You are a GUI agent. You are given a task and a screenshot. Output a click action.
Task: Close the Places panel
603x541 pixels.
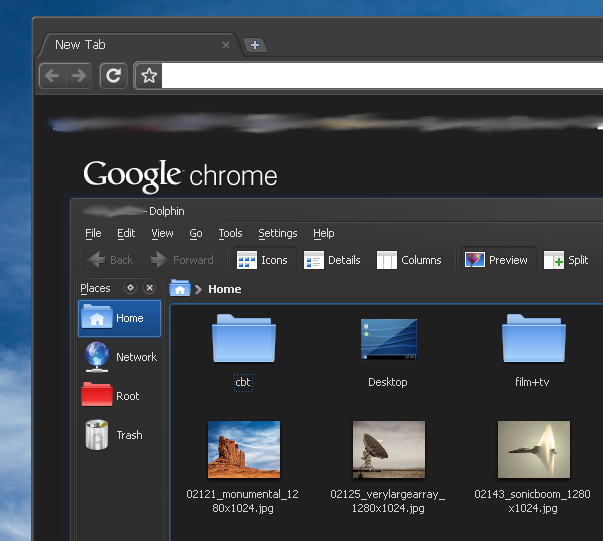(150, 288)
